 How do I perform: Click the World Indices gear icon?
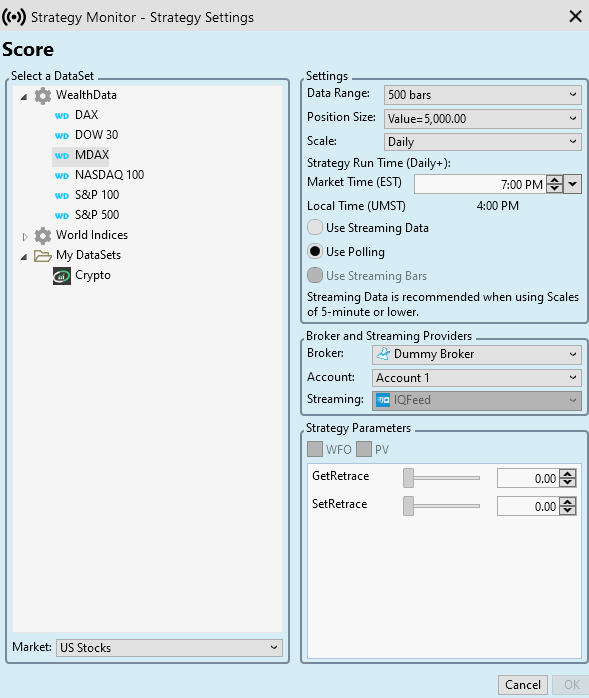pos(43,235)
